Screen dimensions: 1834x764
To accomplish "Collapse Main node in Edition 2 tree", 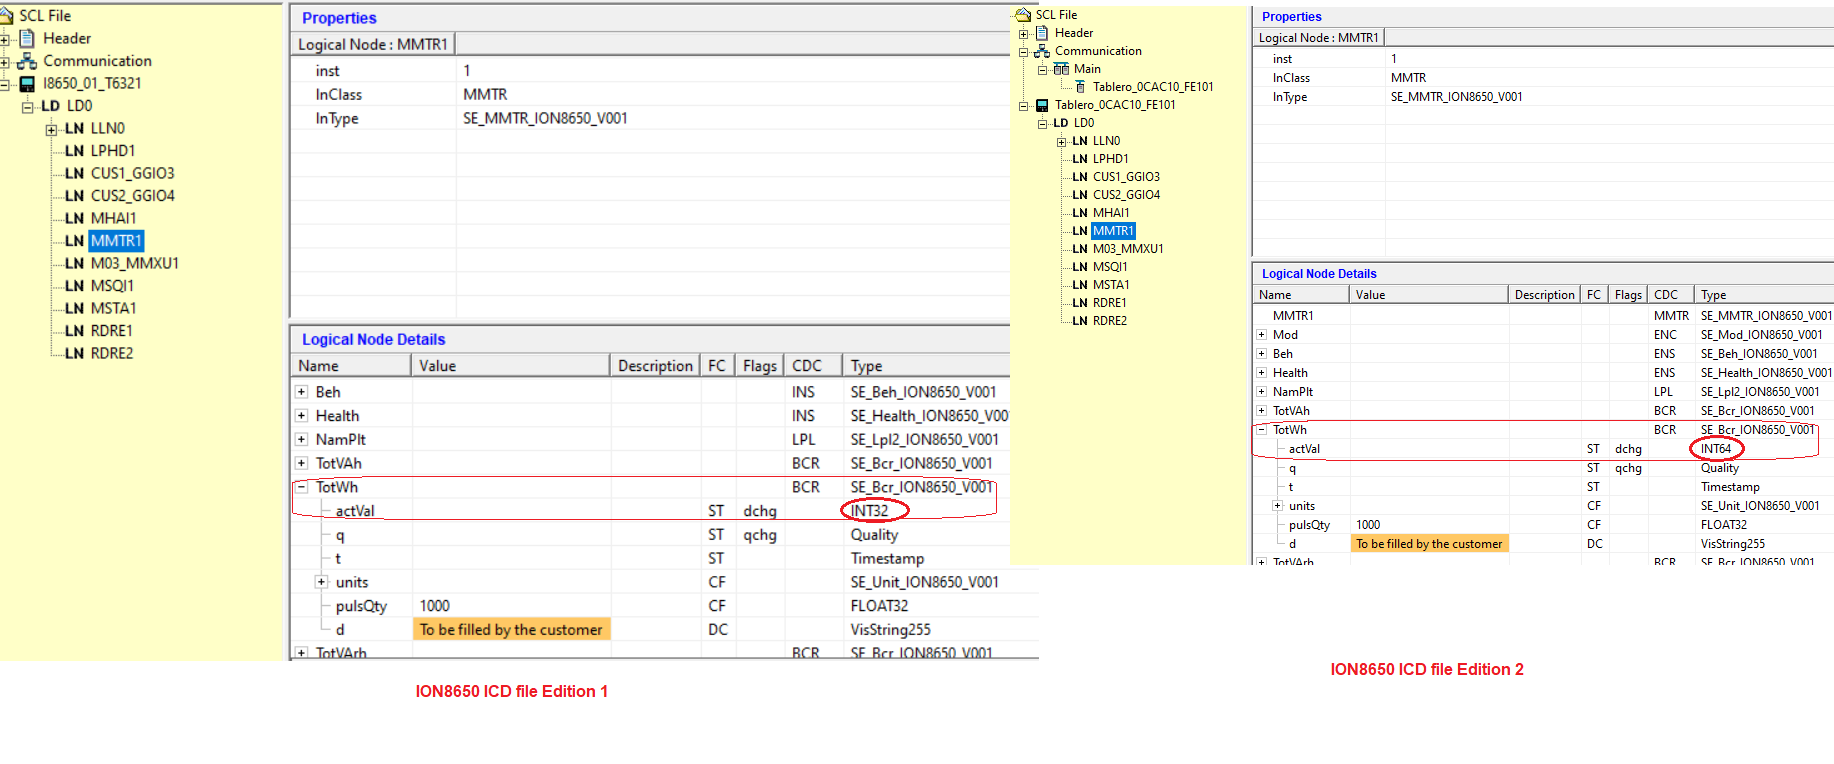I will click(1042, 70).
